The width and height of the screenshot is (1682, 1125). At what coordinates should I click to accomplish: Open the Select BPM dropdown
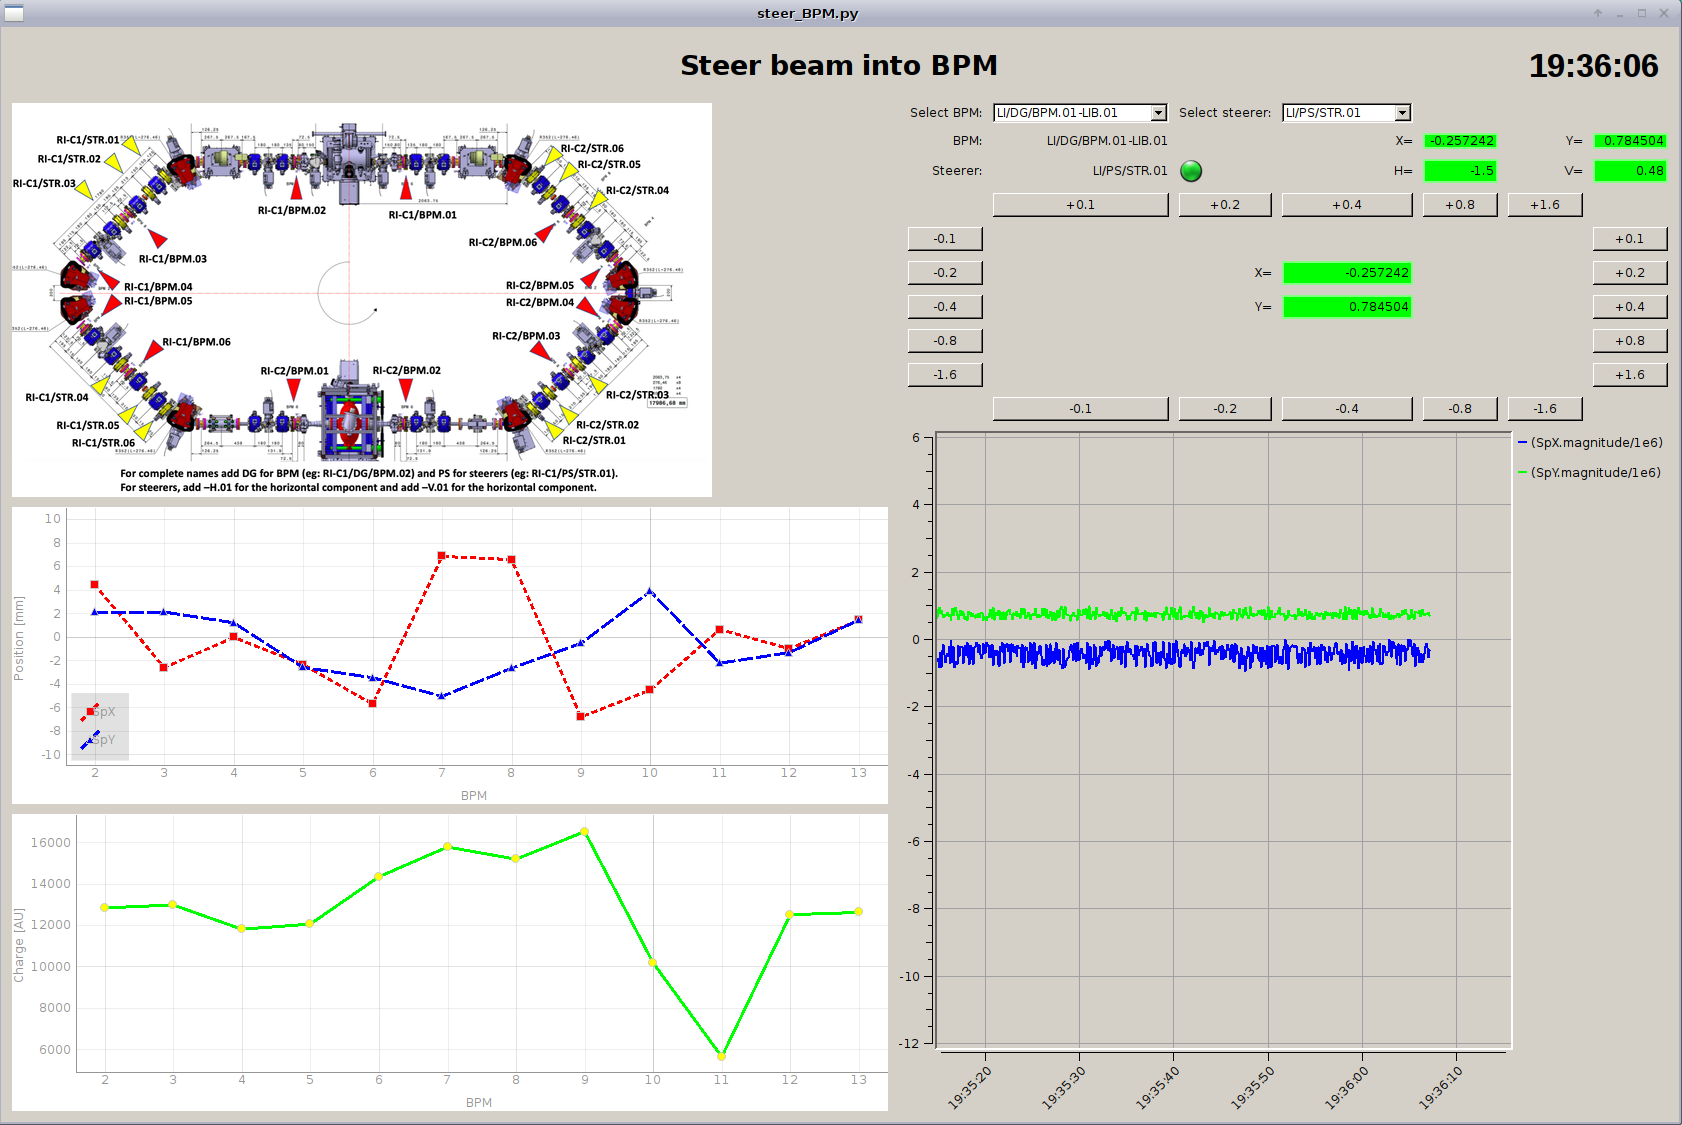click(1158, 113)
